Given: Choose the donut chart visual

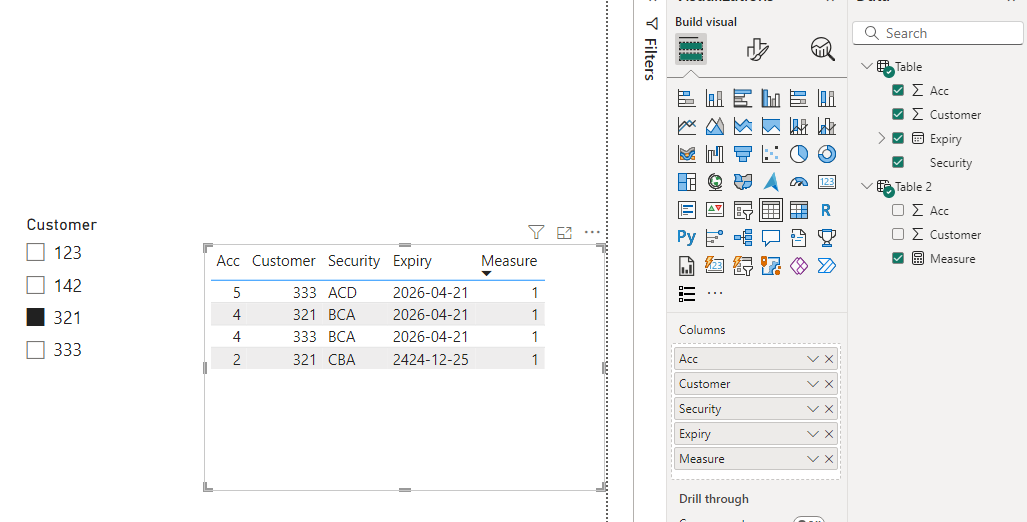Looking at the screenshot, I should tap(827, 154).
